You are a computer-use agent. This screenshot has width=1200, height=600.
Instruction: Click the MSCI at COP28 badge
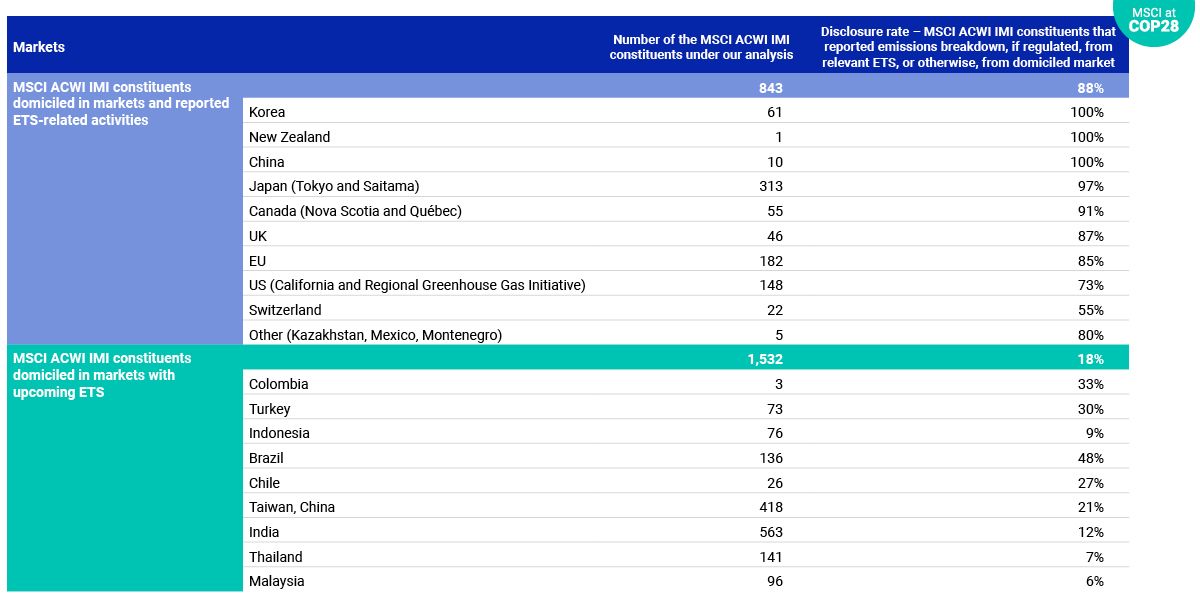[1154, 22]
